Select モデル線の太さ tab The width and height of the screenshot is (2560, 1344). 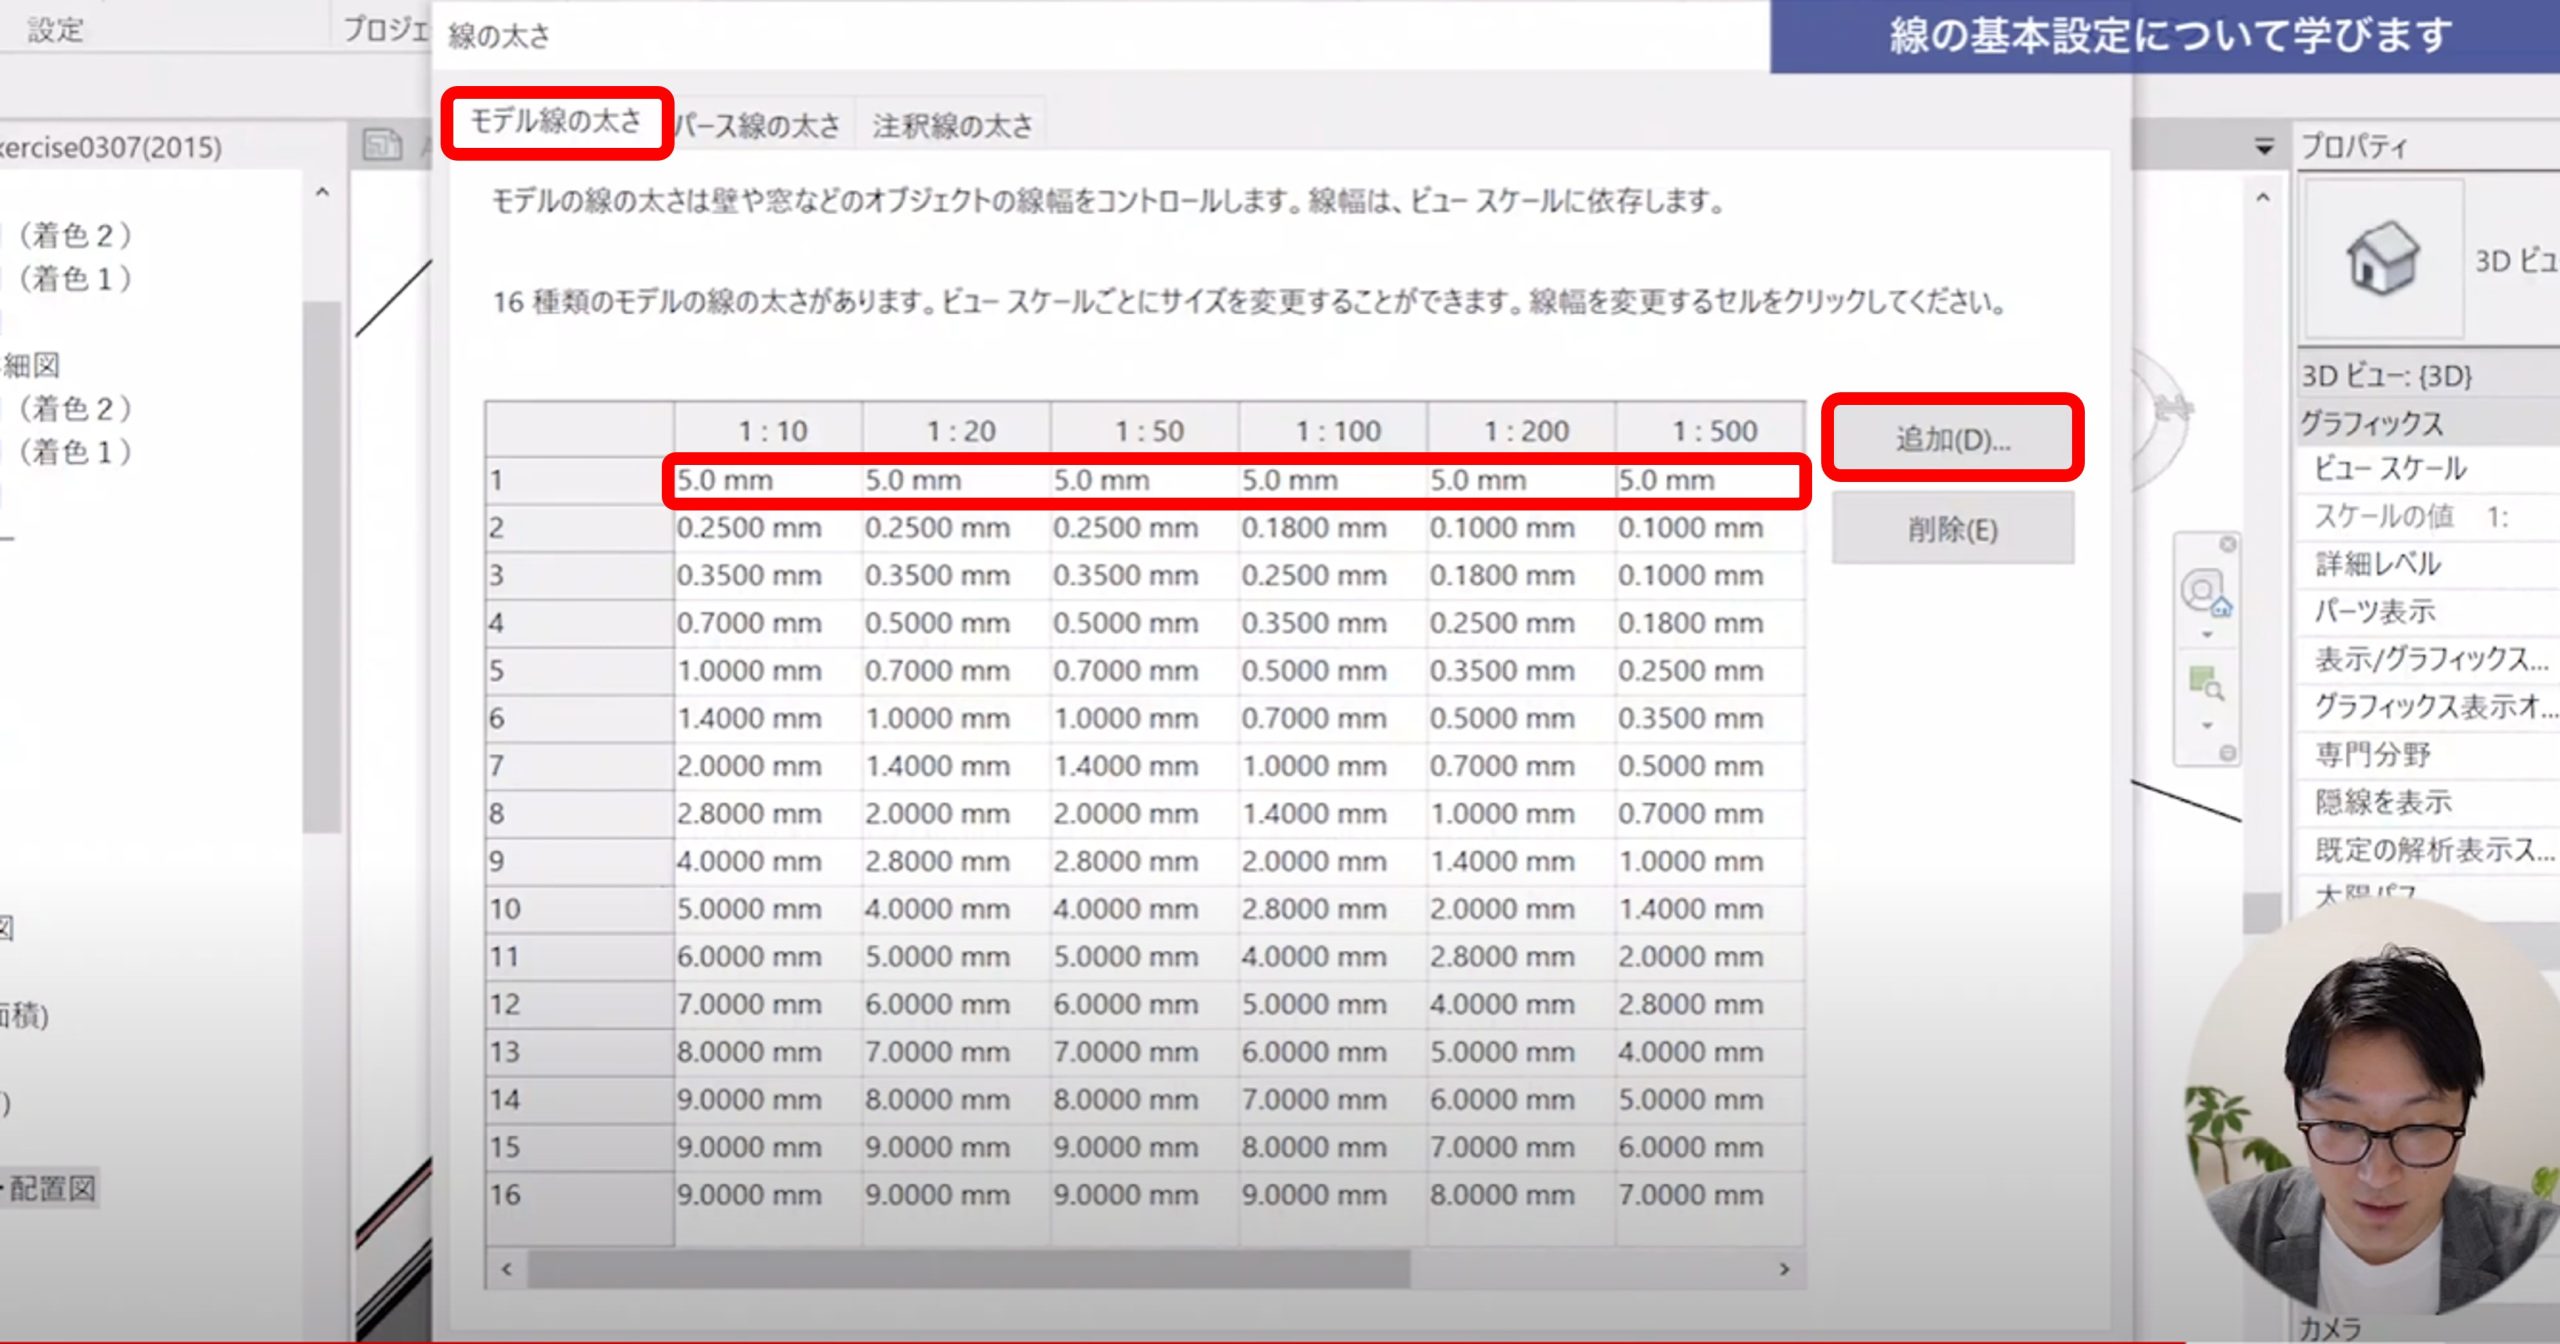[x=556, y=122]
